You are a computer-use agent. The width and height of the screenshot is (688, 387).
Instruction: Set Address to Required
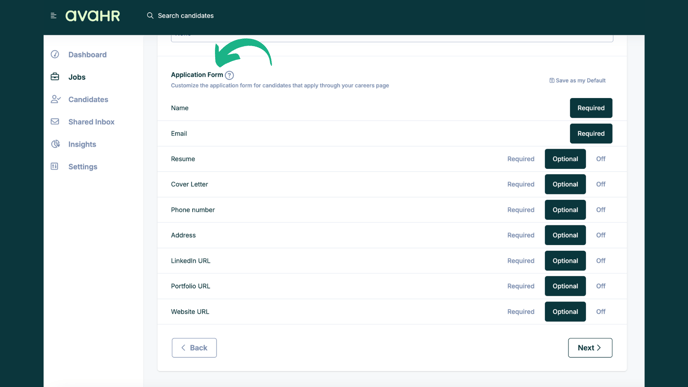point(521,235)
